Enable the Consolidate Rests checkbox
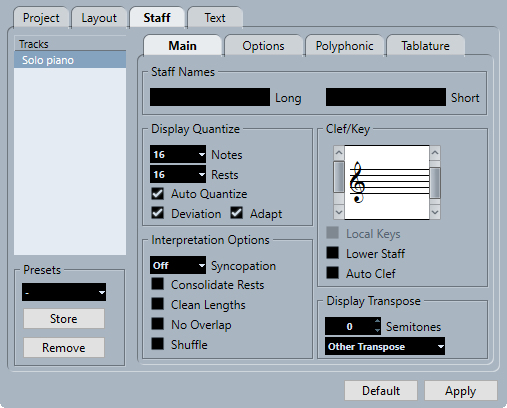The height and width of the screenshot is (408, 507). pyautogui.click(x=158, y=284)
